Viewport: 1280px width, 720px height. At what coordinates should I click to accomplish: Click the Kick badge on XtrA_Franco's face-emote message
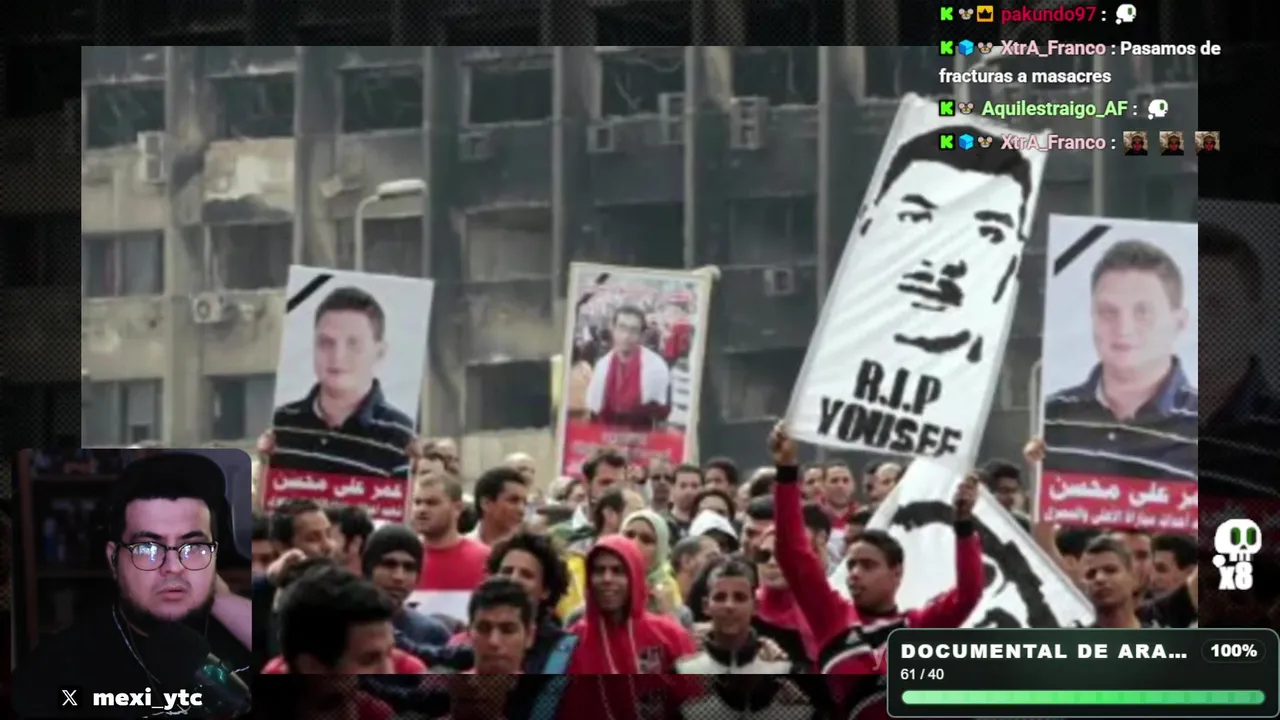947,142
